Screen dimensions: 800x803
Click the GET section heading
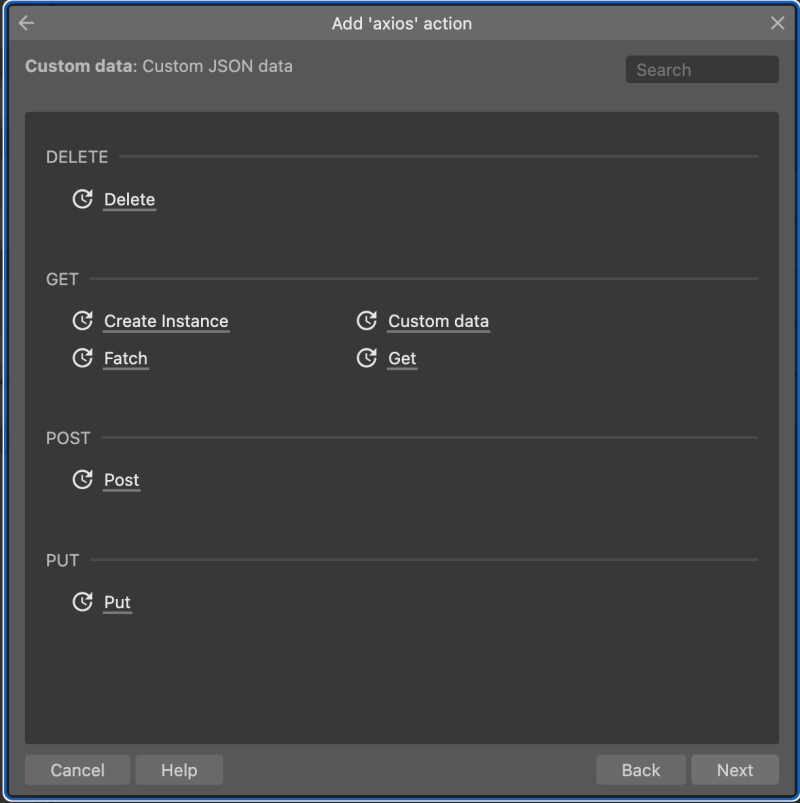[62, 279]
